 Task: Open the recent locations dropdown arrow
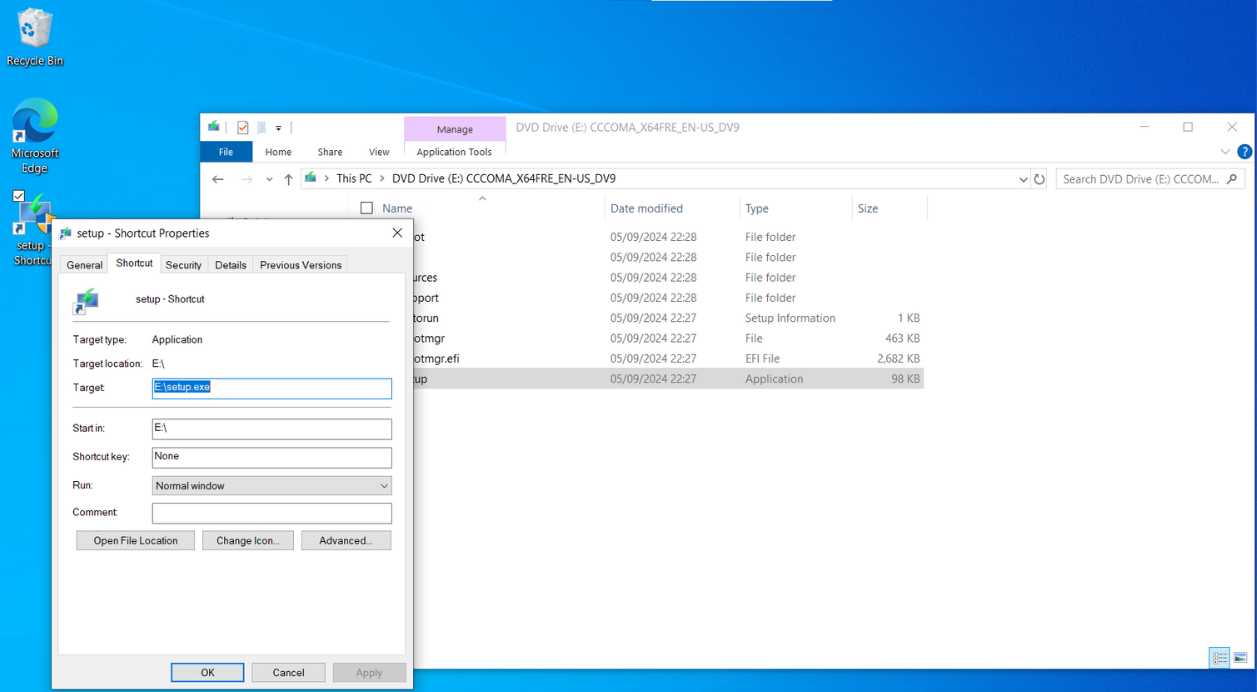[268, 179]
